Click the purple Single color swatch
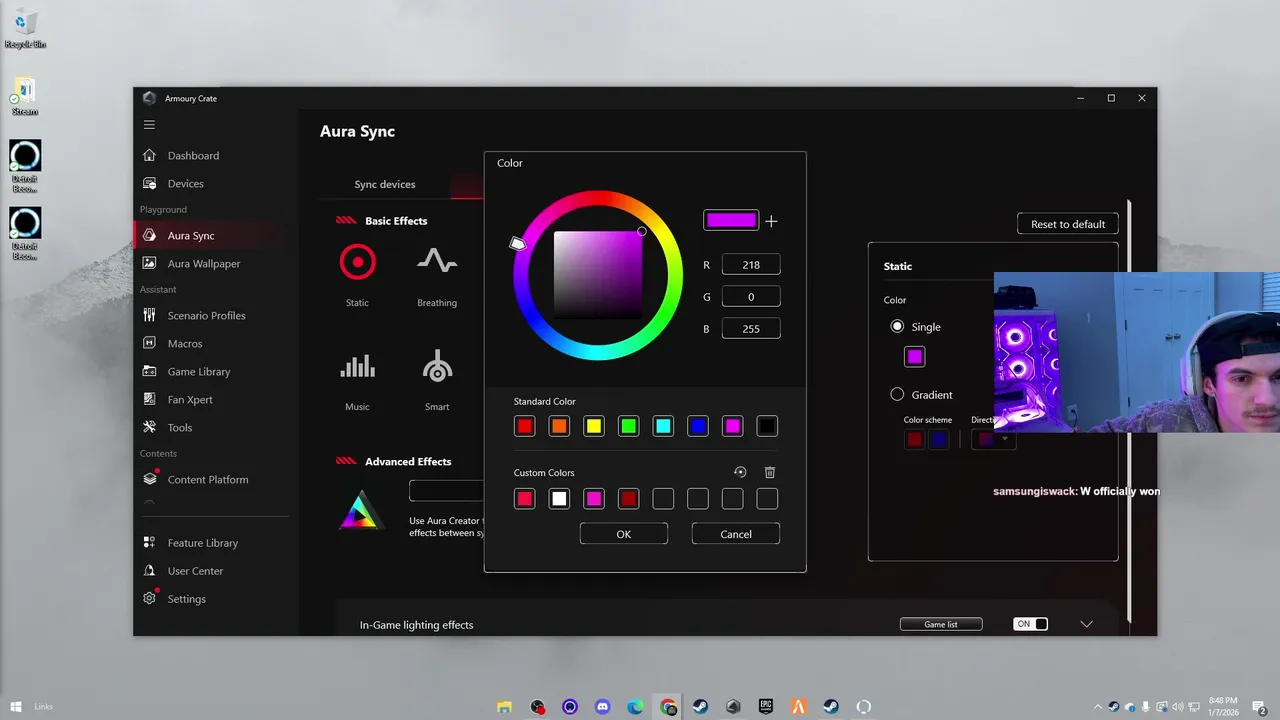The height and width of the screenshot is (720, 1280). [x=915, y=357]
